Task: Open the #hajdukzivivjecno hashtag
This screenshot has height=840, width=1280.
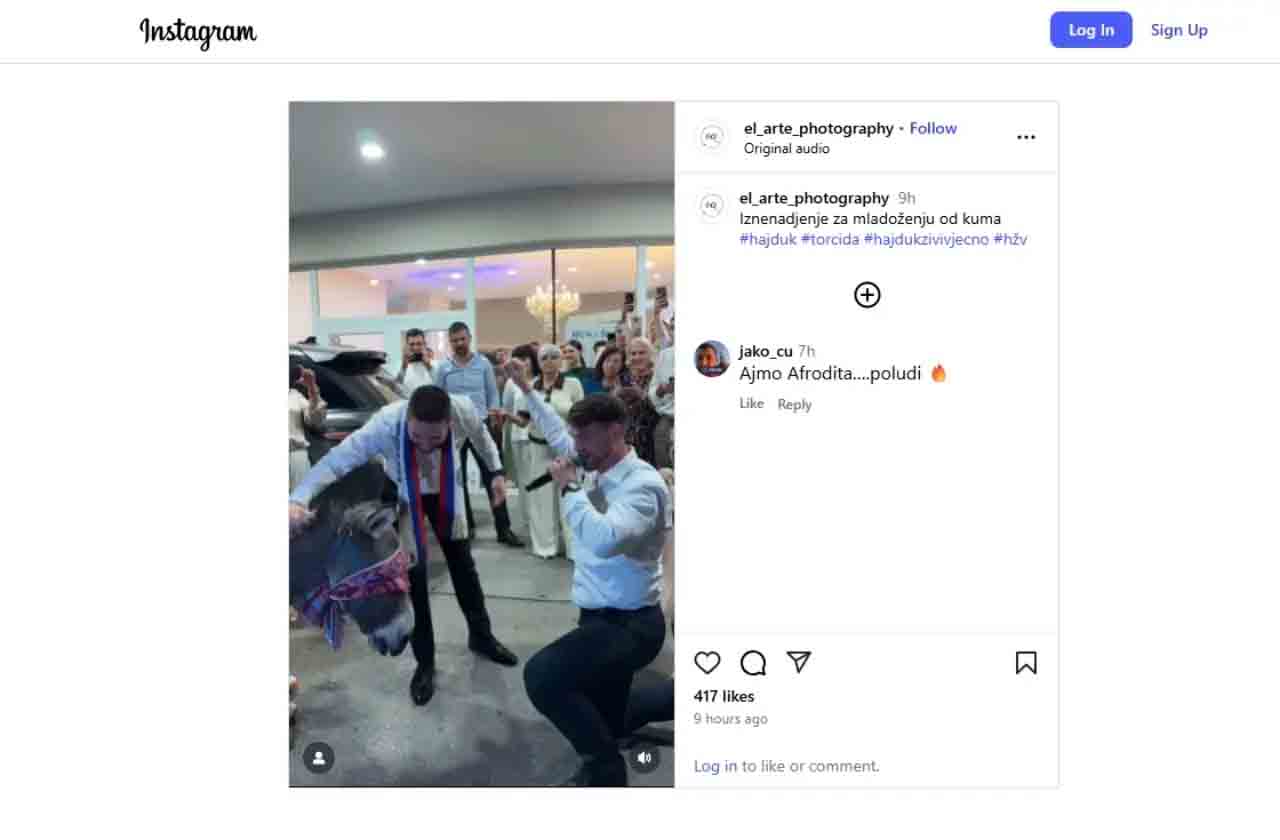Action: pos(926,239)
